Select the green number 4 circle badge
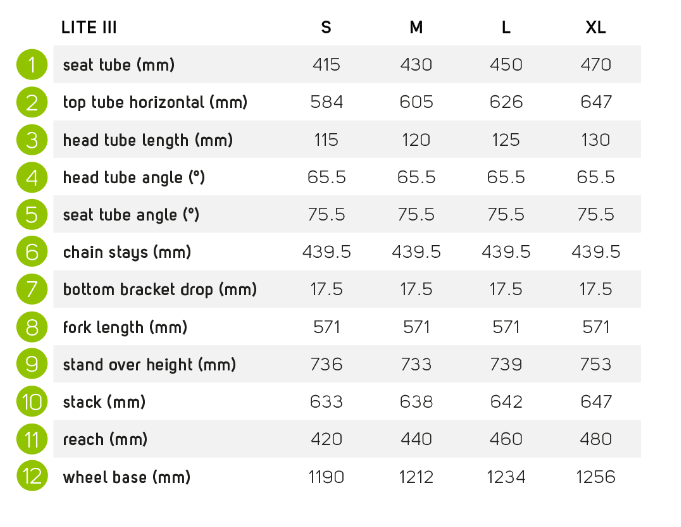 pos(32,177)
